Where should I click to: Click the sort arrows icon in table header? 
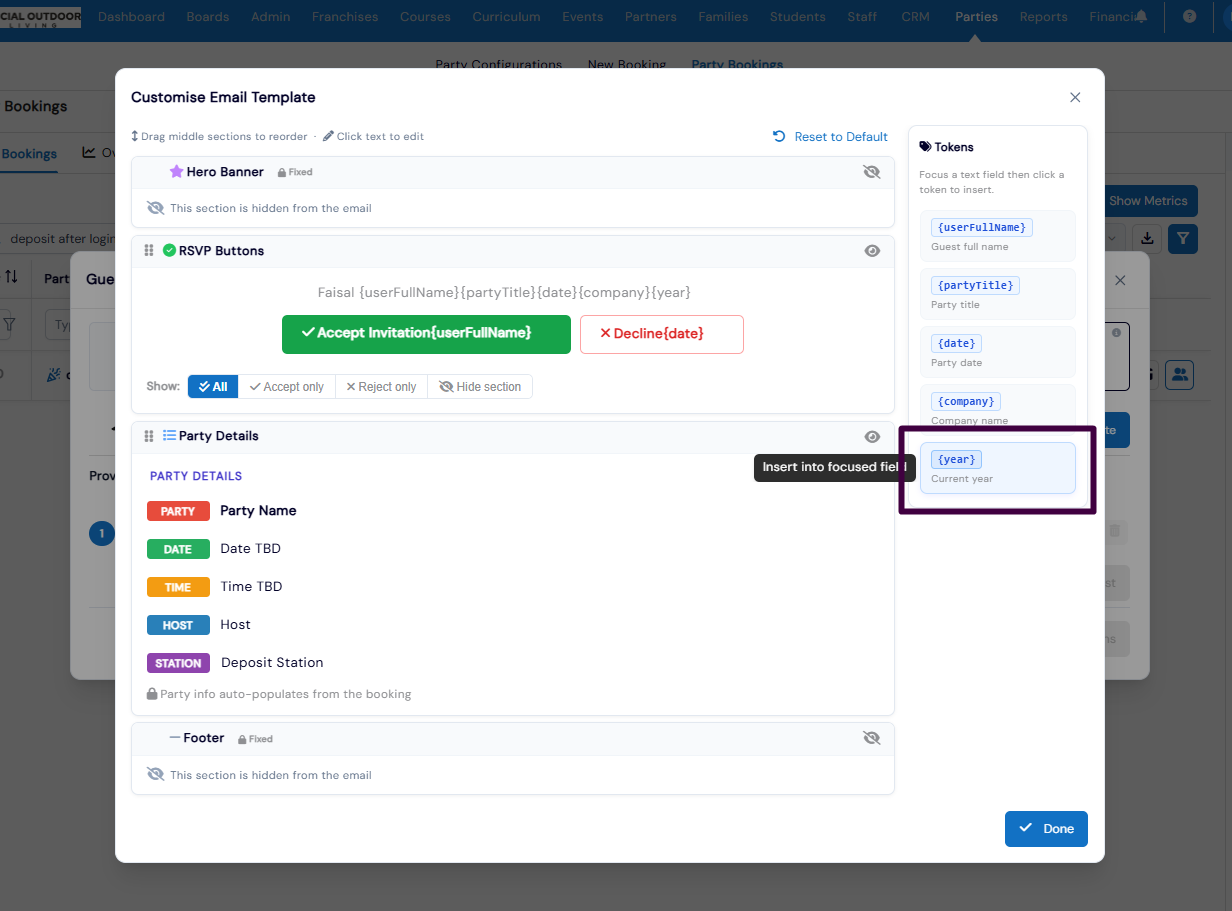pos(12,277)
